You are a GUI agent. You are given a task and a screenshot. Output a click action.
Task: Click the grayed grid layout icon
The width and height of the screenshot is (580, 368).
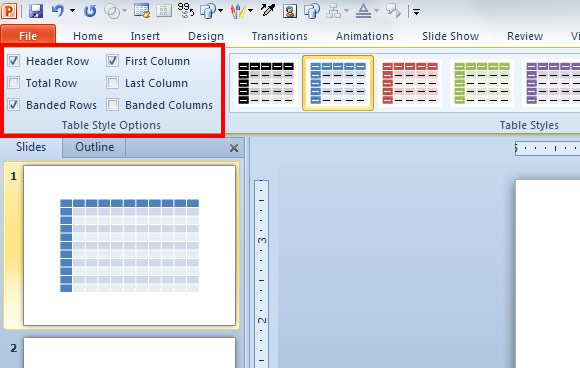pyautogui.click(x=164, y=11)
